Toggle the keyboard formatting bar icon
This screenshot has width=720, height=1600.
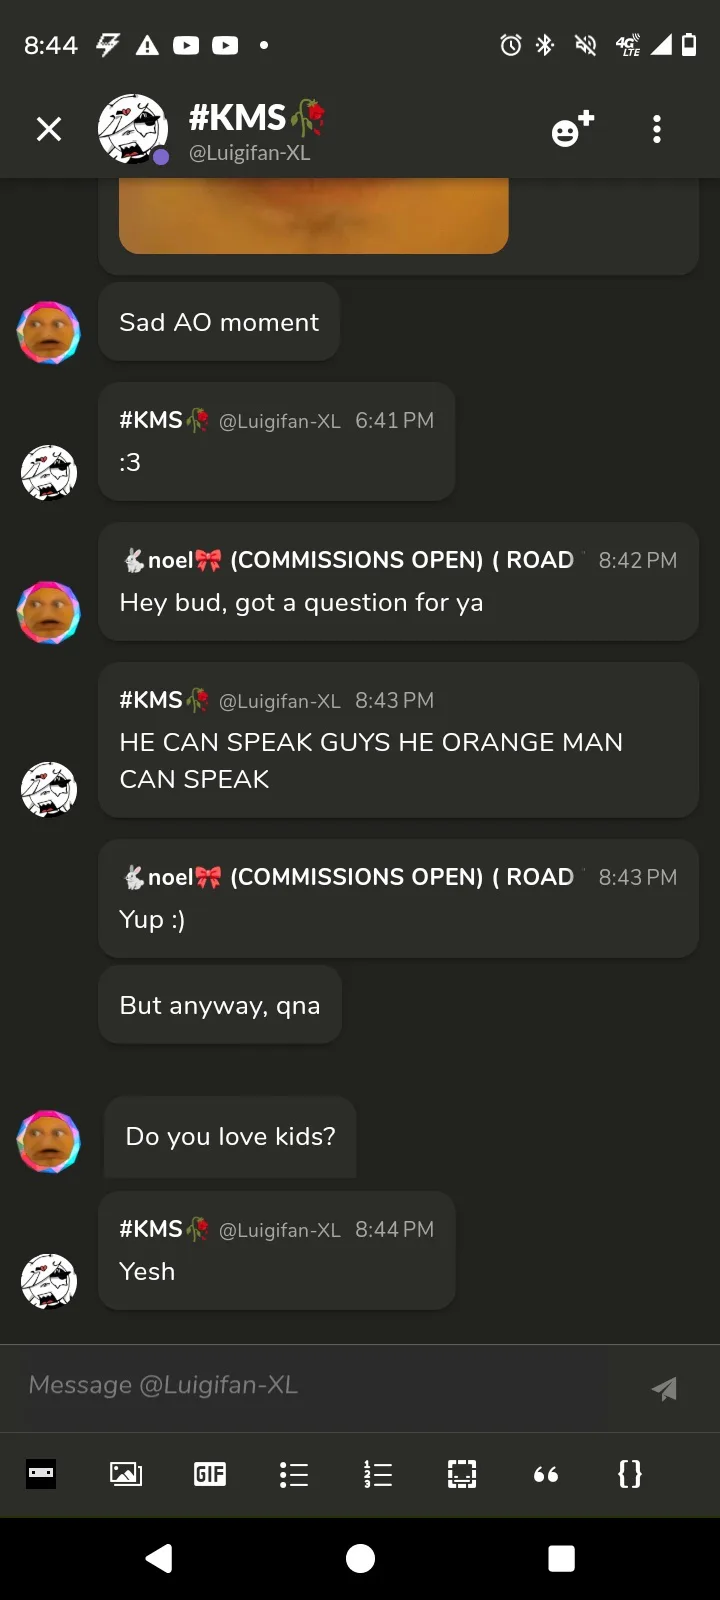pyautogui.click(x=41, y=1473)
